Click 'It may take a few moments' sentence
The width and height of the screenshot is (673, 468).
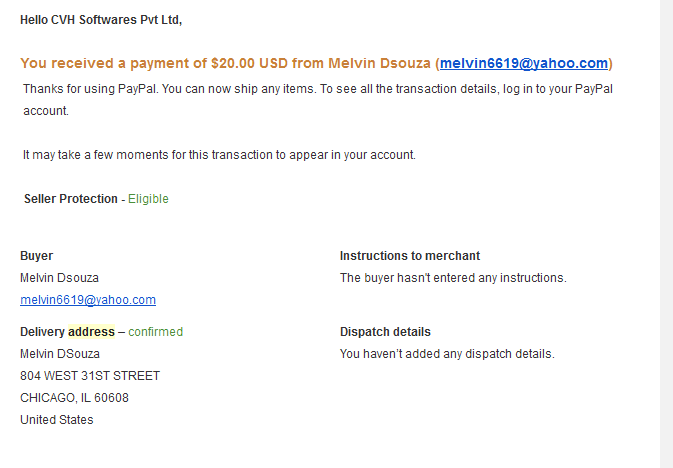pos(219,155)
